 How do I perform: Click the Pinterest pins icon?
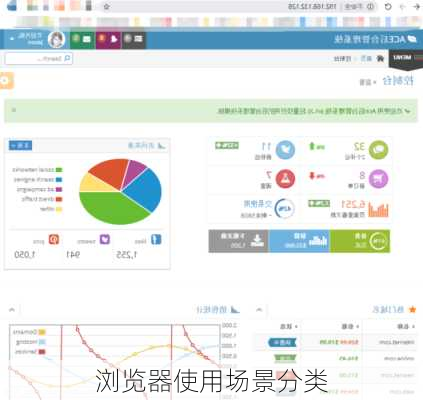point(54,239)
